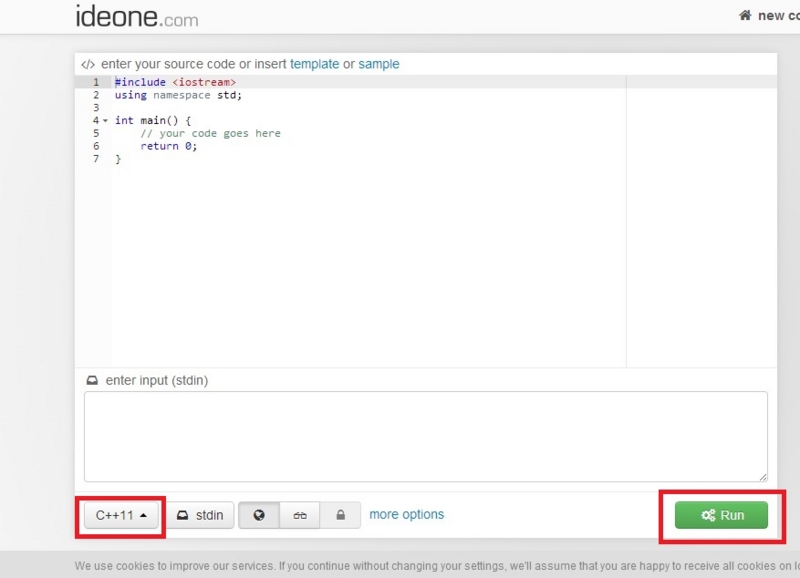Click inside the stdin input textarea
The width and height of the screenshot is (800, 578).
(x=426, y=437)
